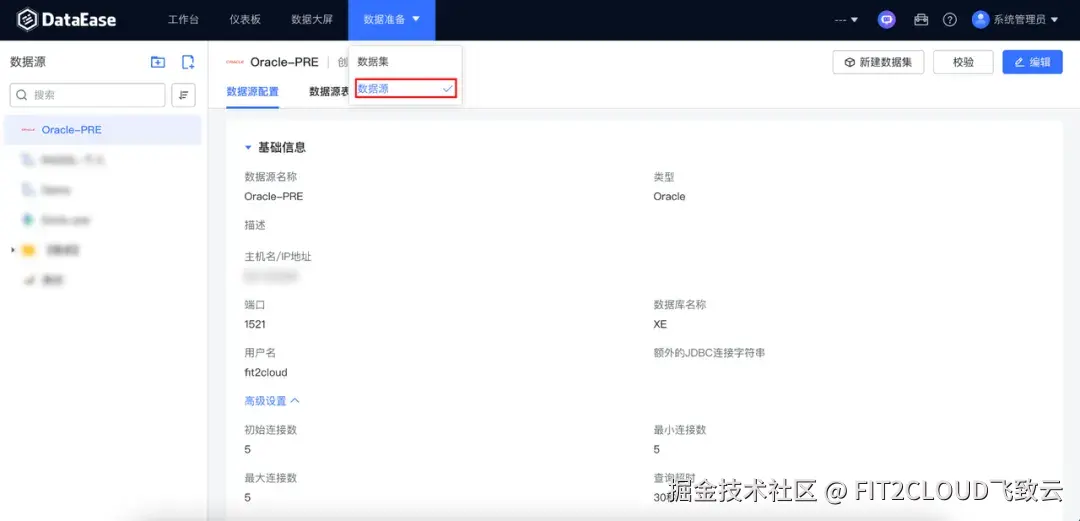Collapse 高级设置 advanced settings

pyautogui.click(x=272, y=400)
